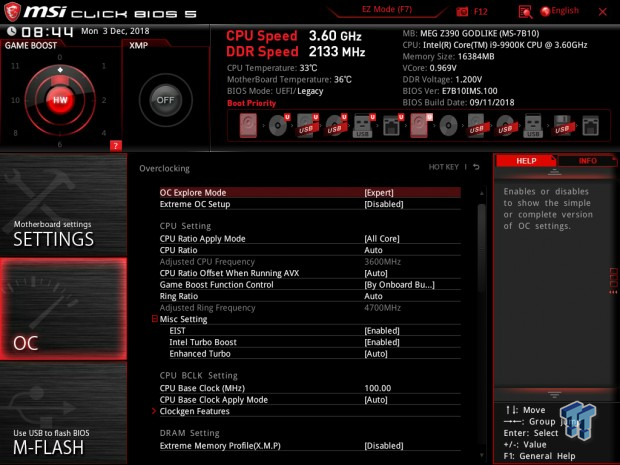Click the Adjusted CPU Frequency 3600MHz row
Screen dimensions: 620x465
(x=310, y=262)
